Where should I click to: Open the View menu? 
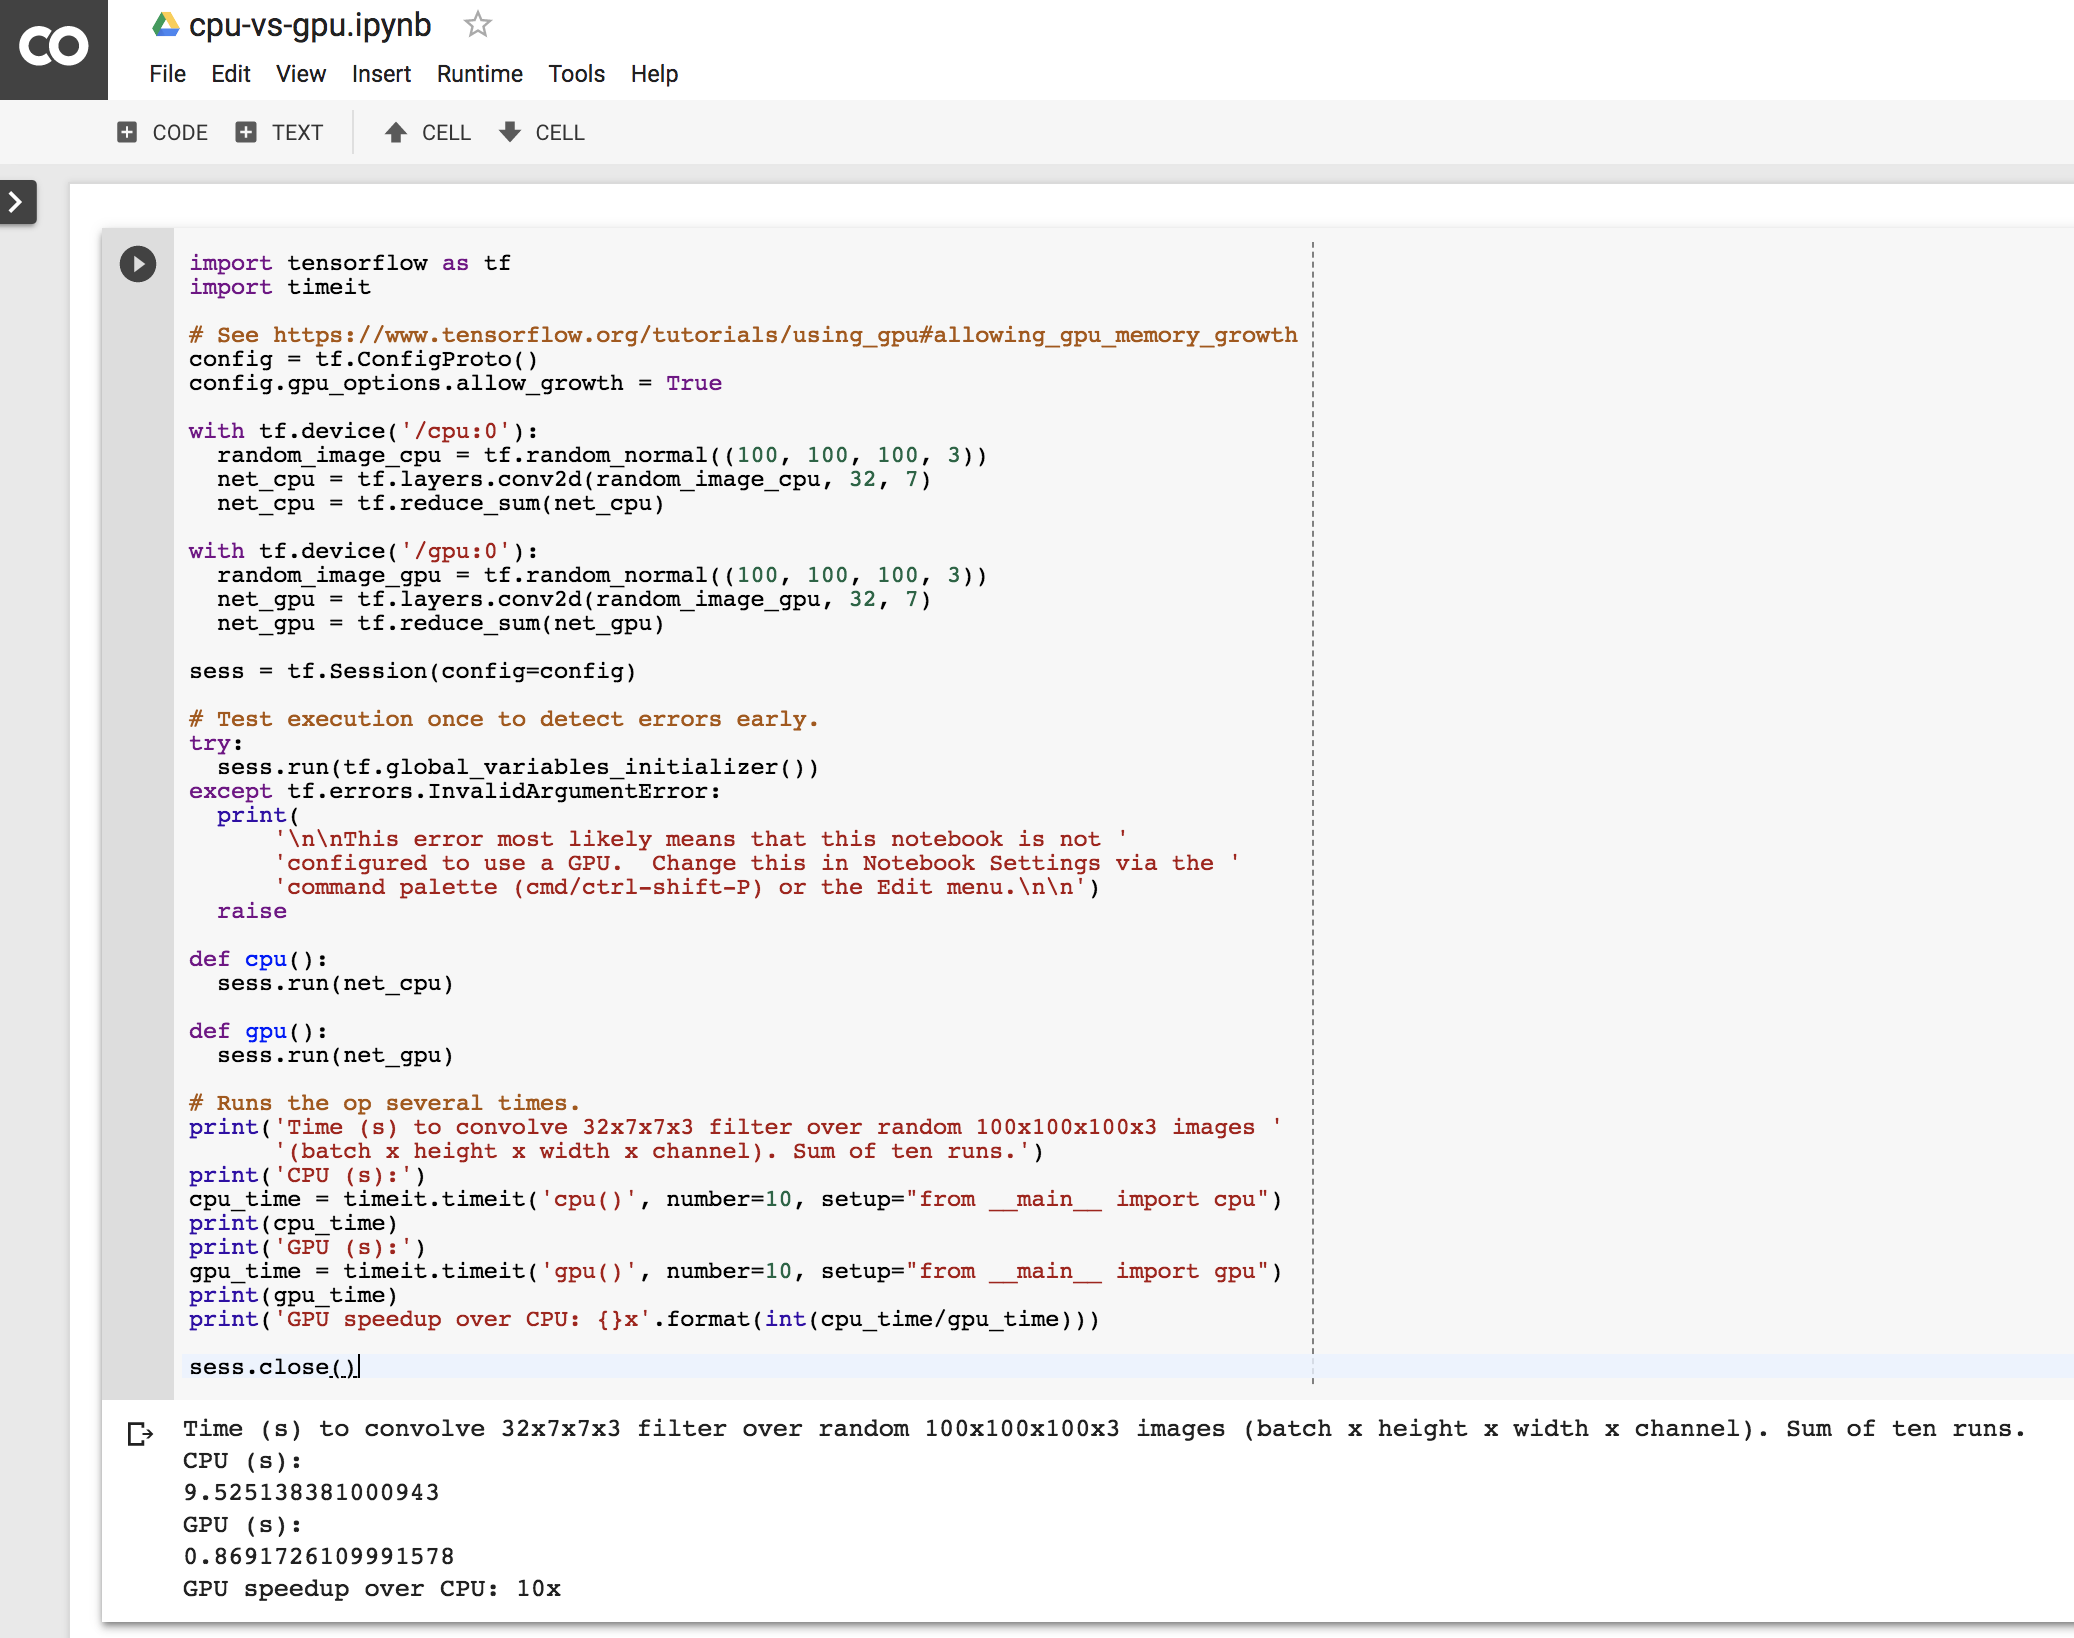(x=300, y=74)
